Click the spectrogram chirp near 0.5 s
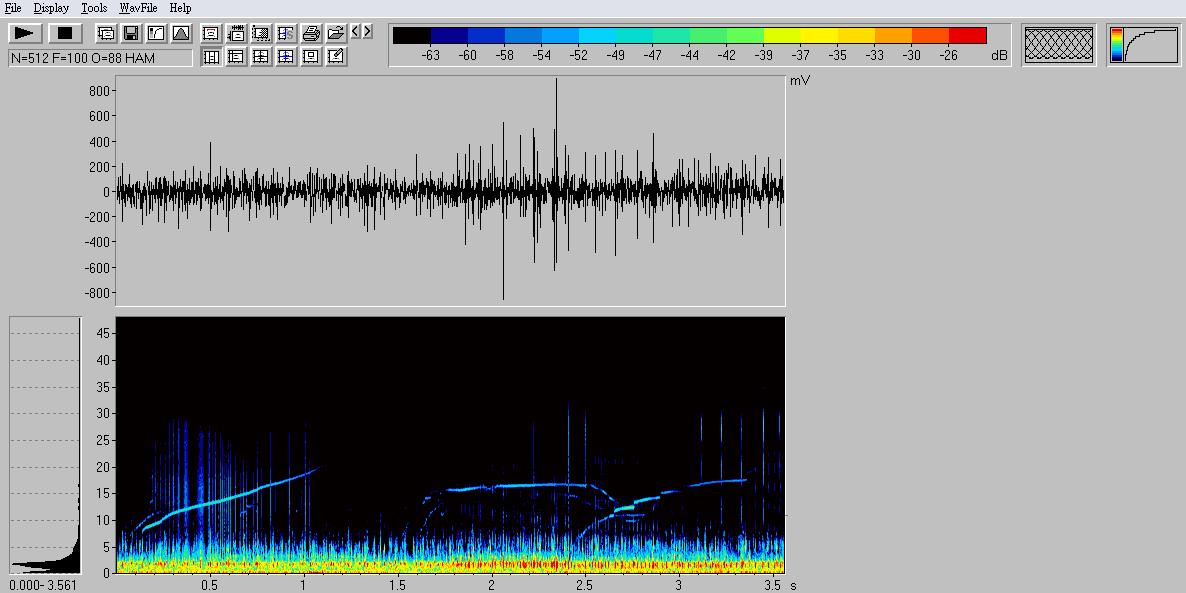1186x593 pixels. (210, 503)
